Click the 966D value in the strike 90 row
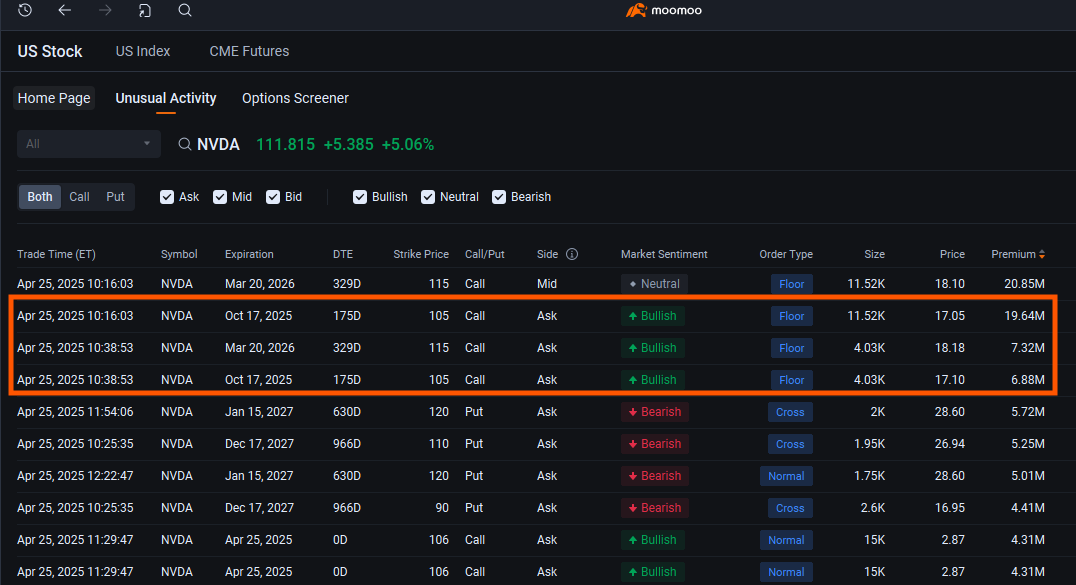 [347, 508]
